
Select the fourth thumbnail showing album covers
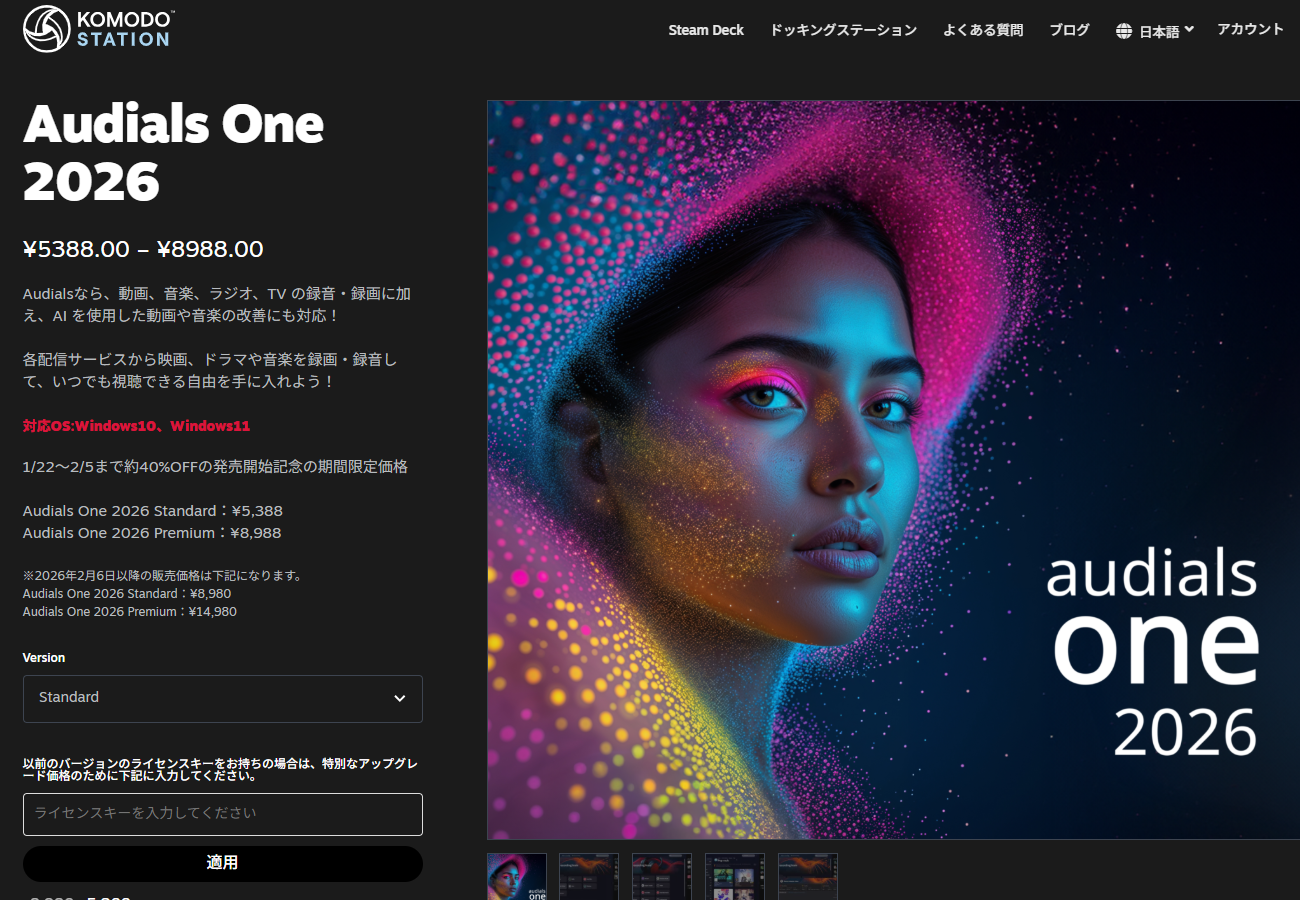click(x=735, y=876)
